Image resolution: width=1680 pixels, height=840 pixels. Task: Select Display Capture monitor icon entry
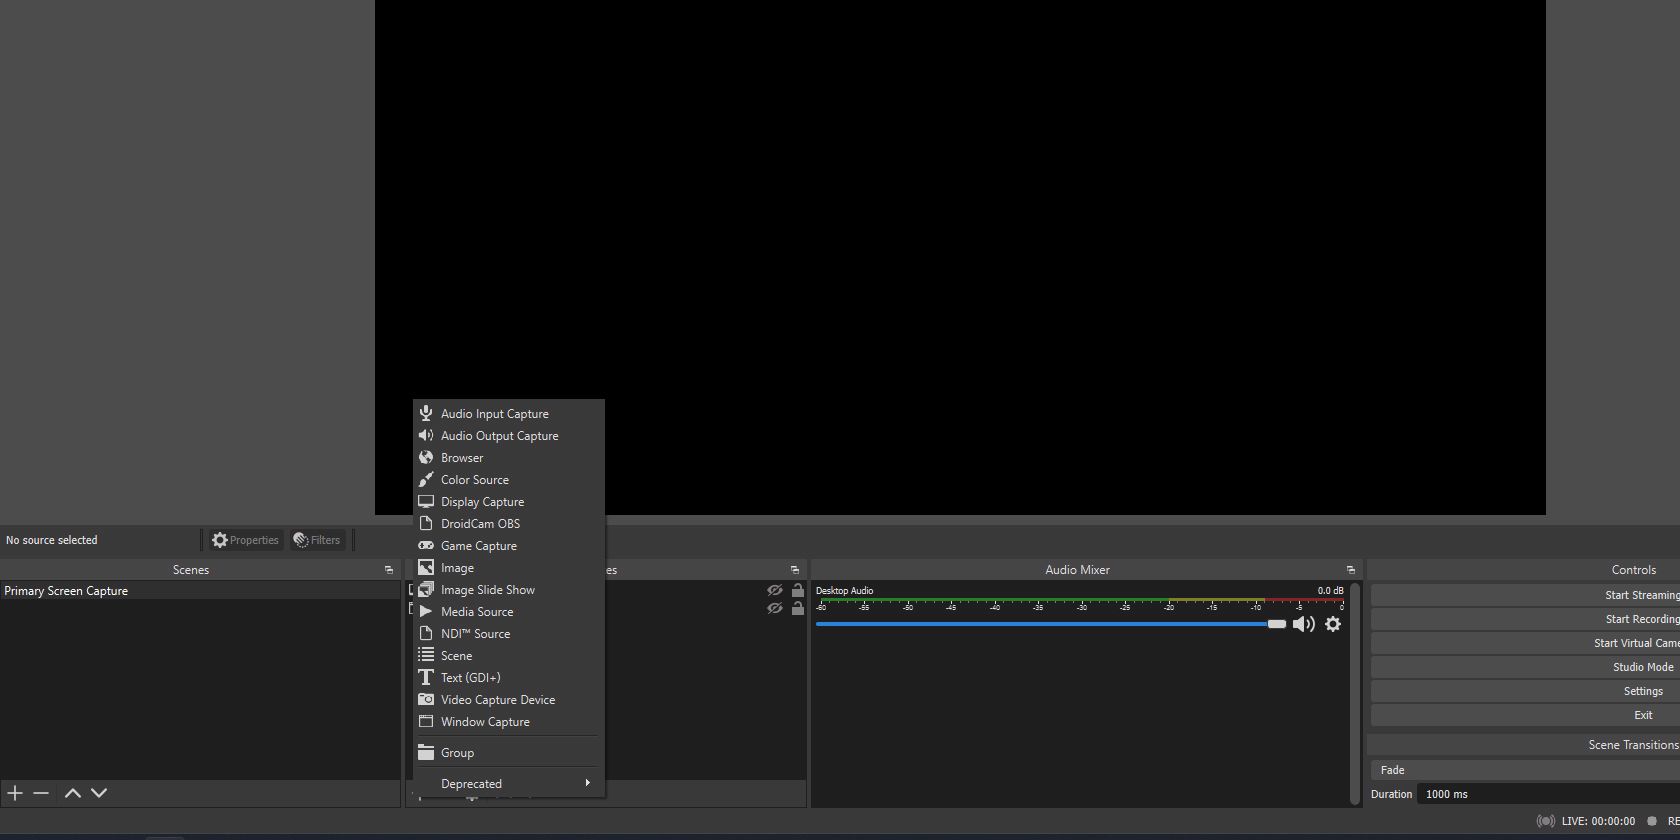[x=509, y=502]
